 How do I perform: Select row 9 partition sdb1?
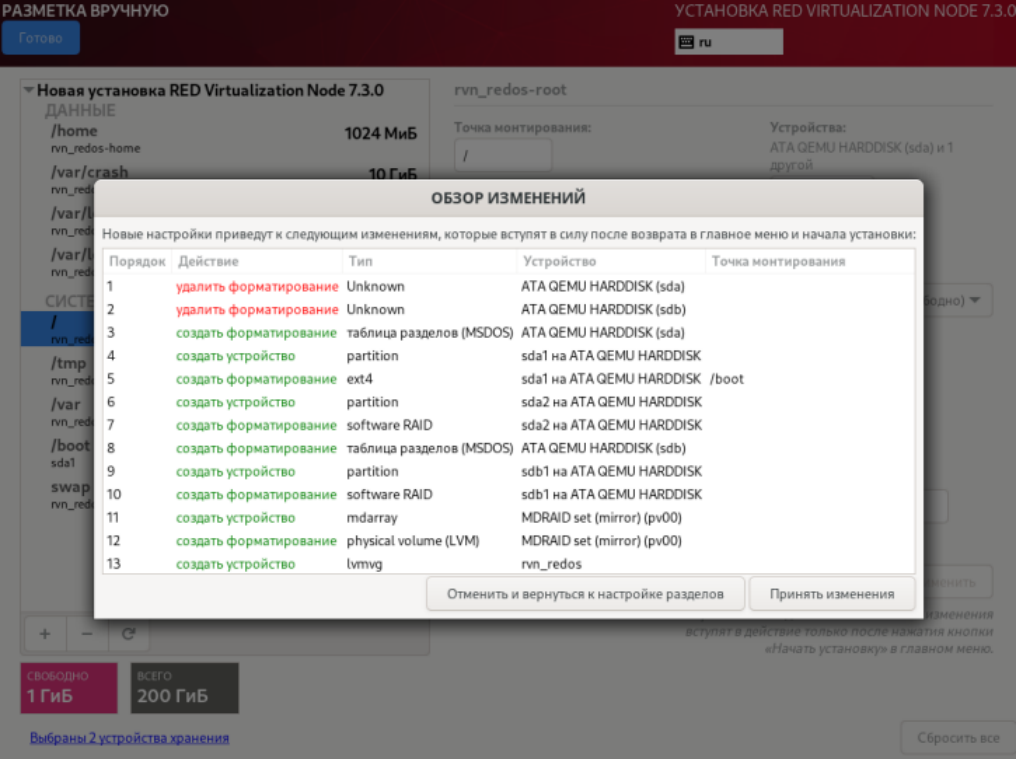click(509, 472)
